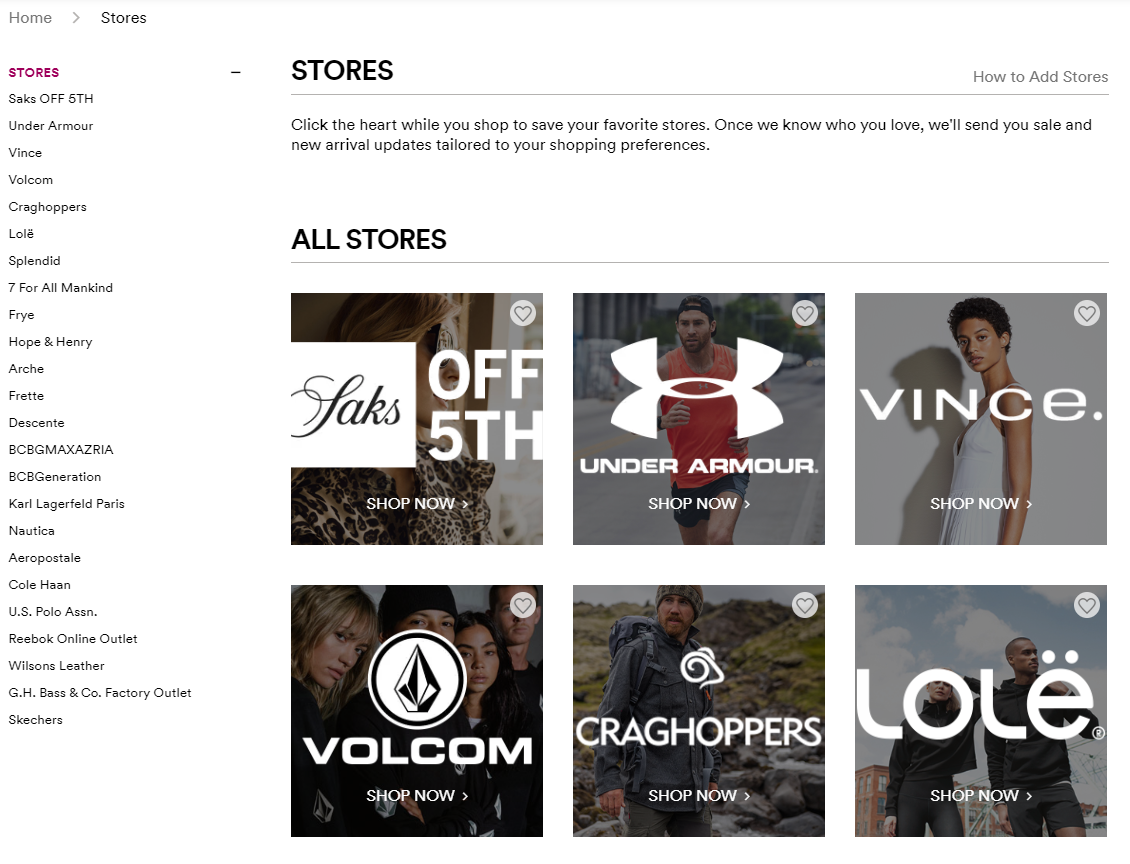The image size is (1130, 864).
Task: Click Shop Now on Under Armour tile
Action: click(699, 504)
